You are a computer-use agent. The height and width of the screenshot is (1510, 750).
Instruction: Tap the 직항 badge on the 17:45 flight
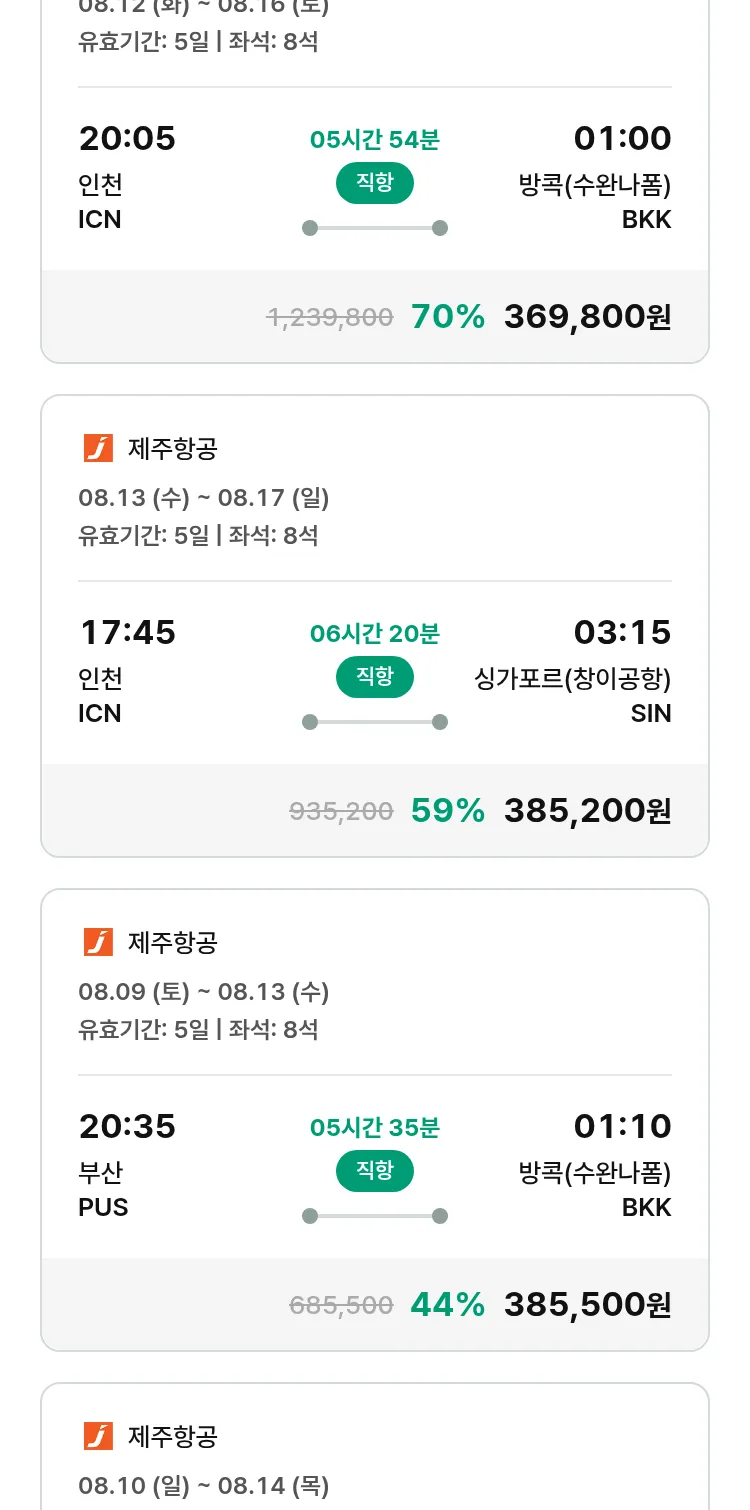[374, 677]
